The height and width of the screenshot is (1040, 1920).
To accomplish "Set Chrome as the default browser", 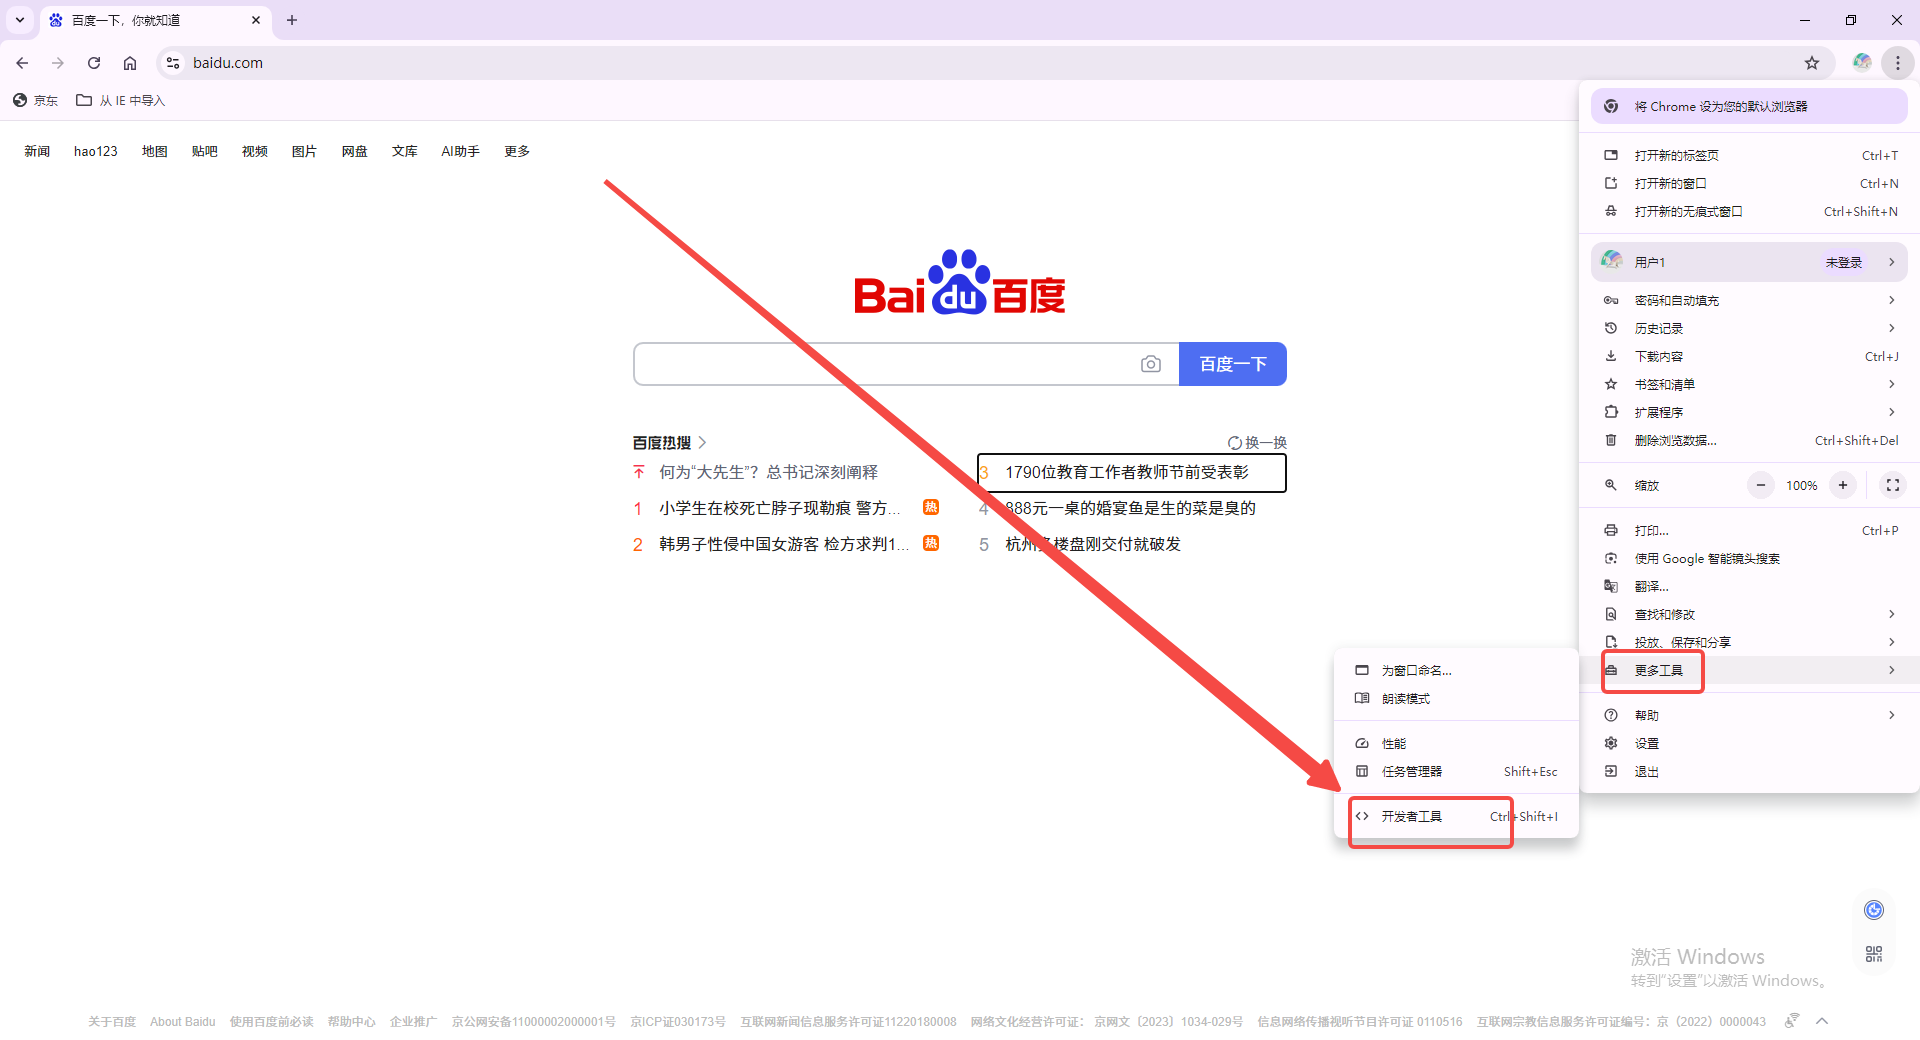I will tap(1749, 106).
